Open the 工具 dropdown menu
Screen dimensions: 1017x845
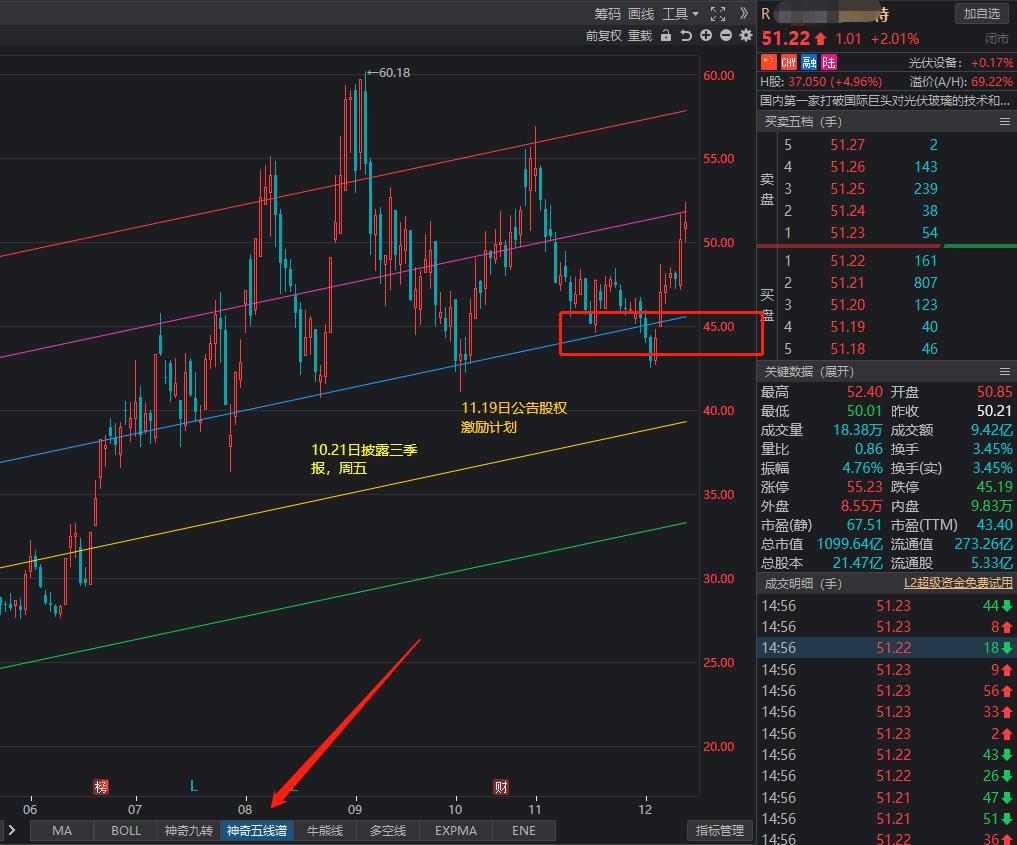tap(680, 14)
